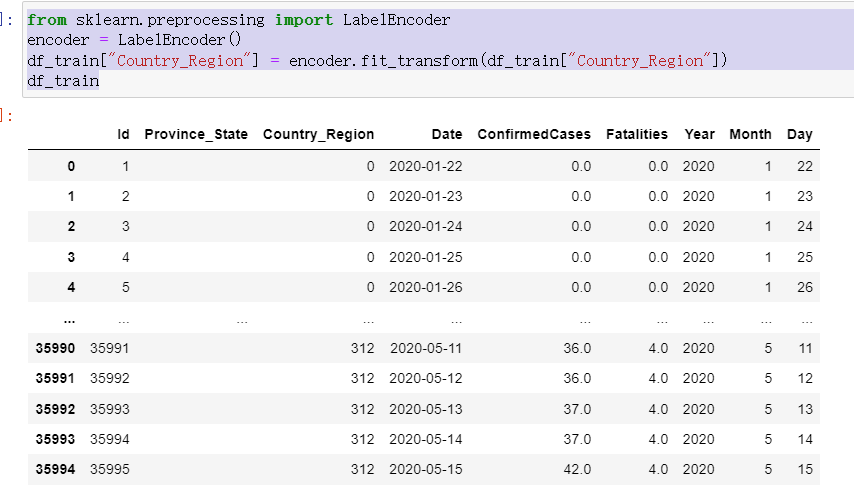Click the final df_train line in code cell

click(62, 80)
